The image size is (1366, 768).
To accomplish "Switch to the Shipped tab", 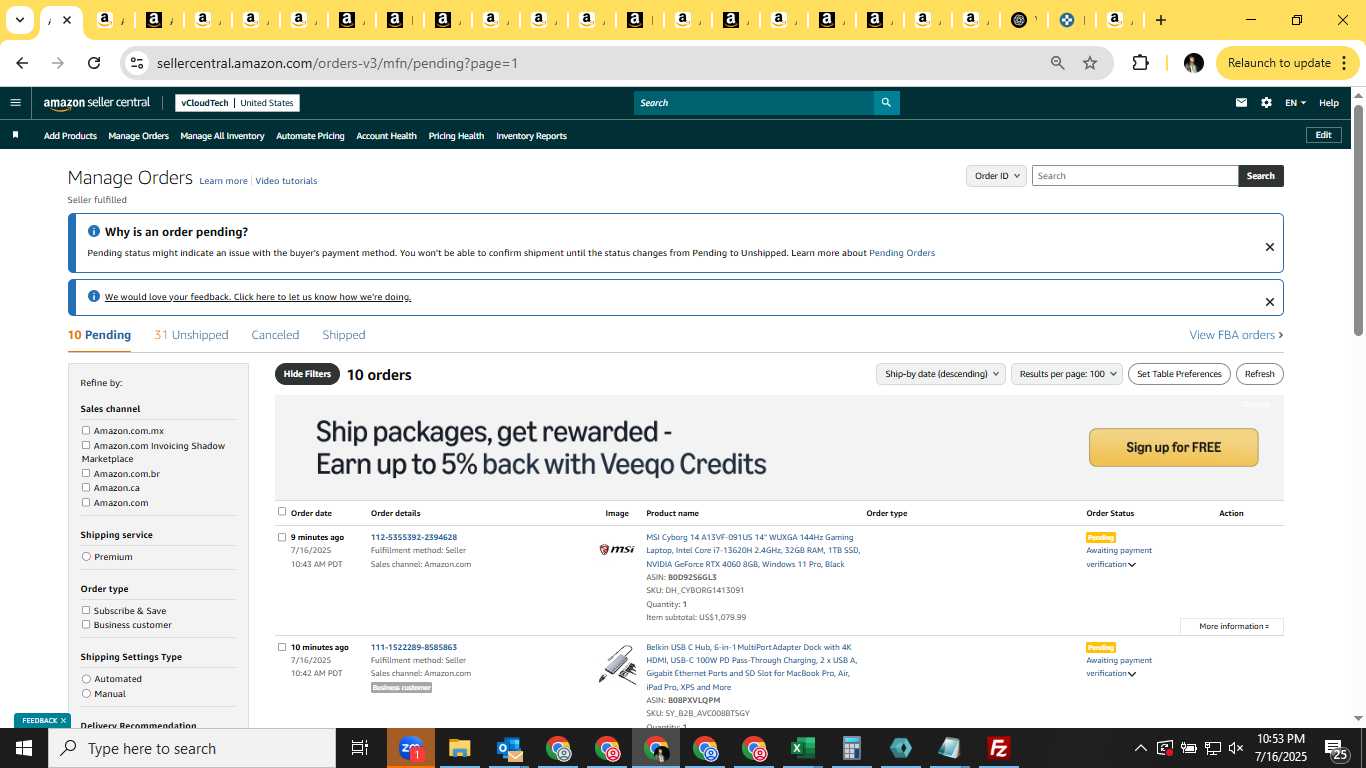I will point(344,335).
